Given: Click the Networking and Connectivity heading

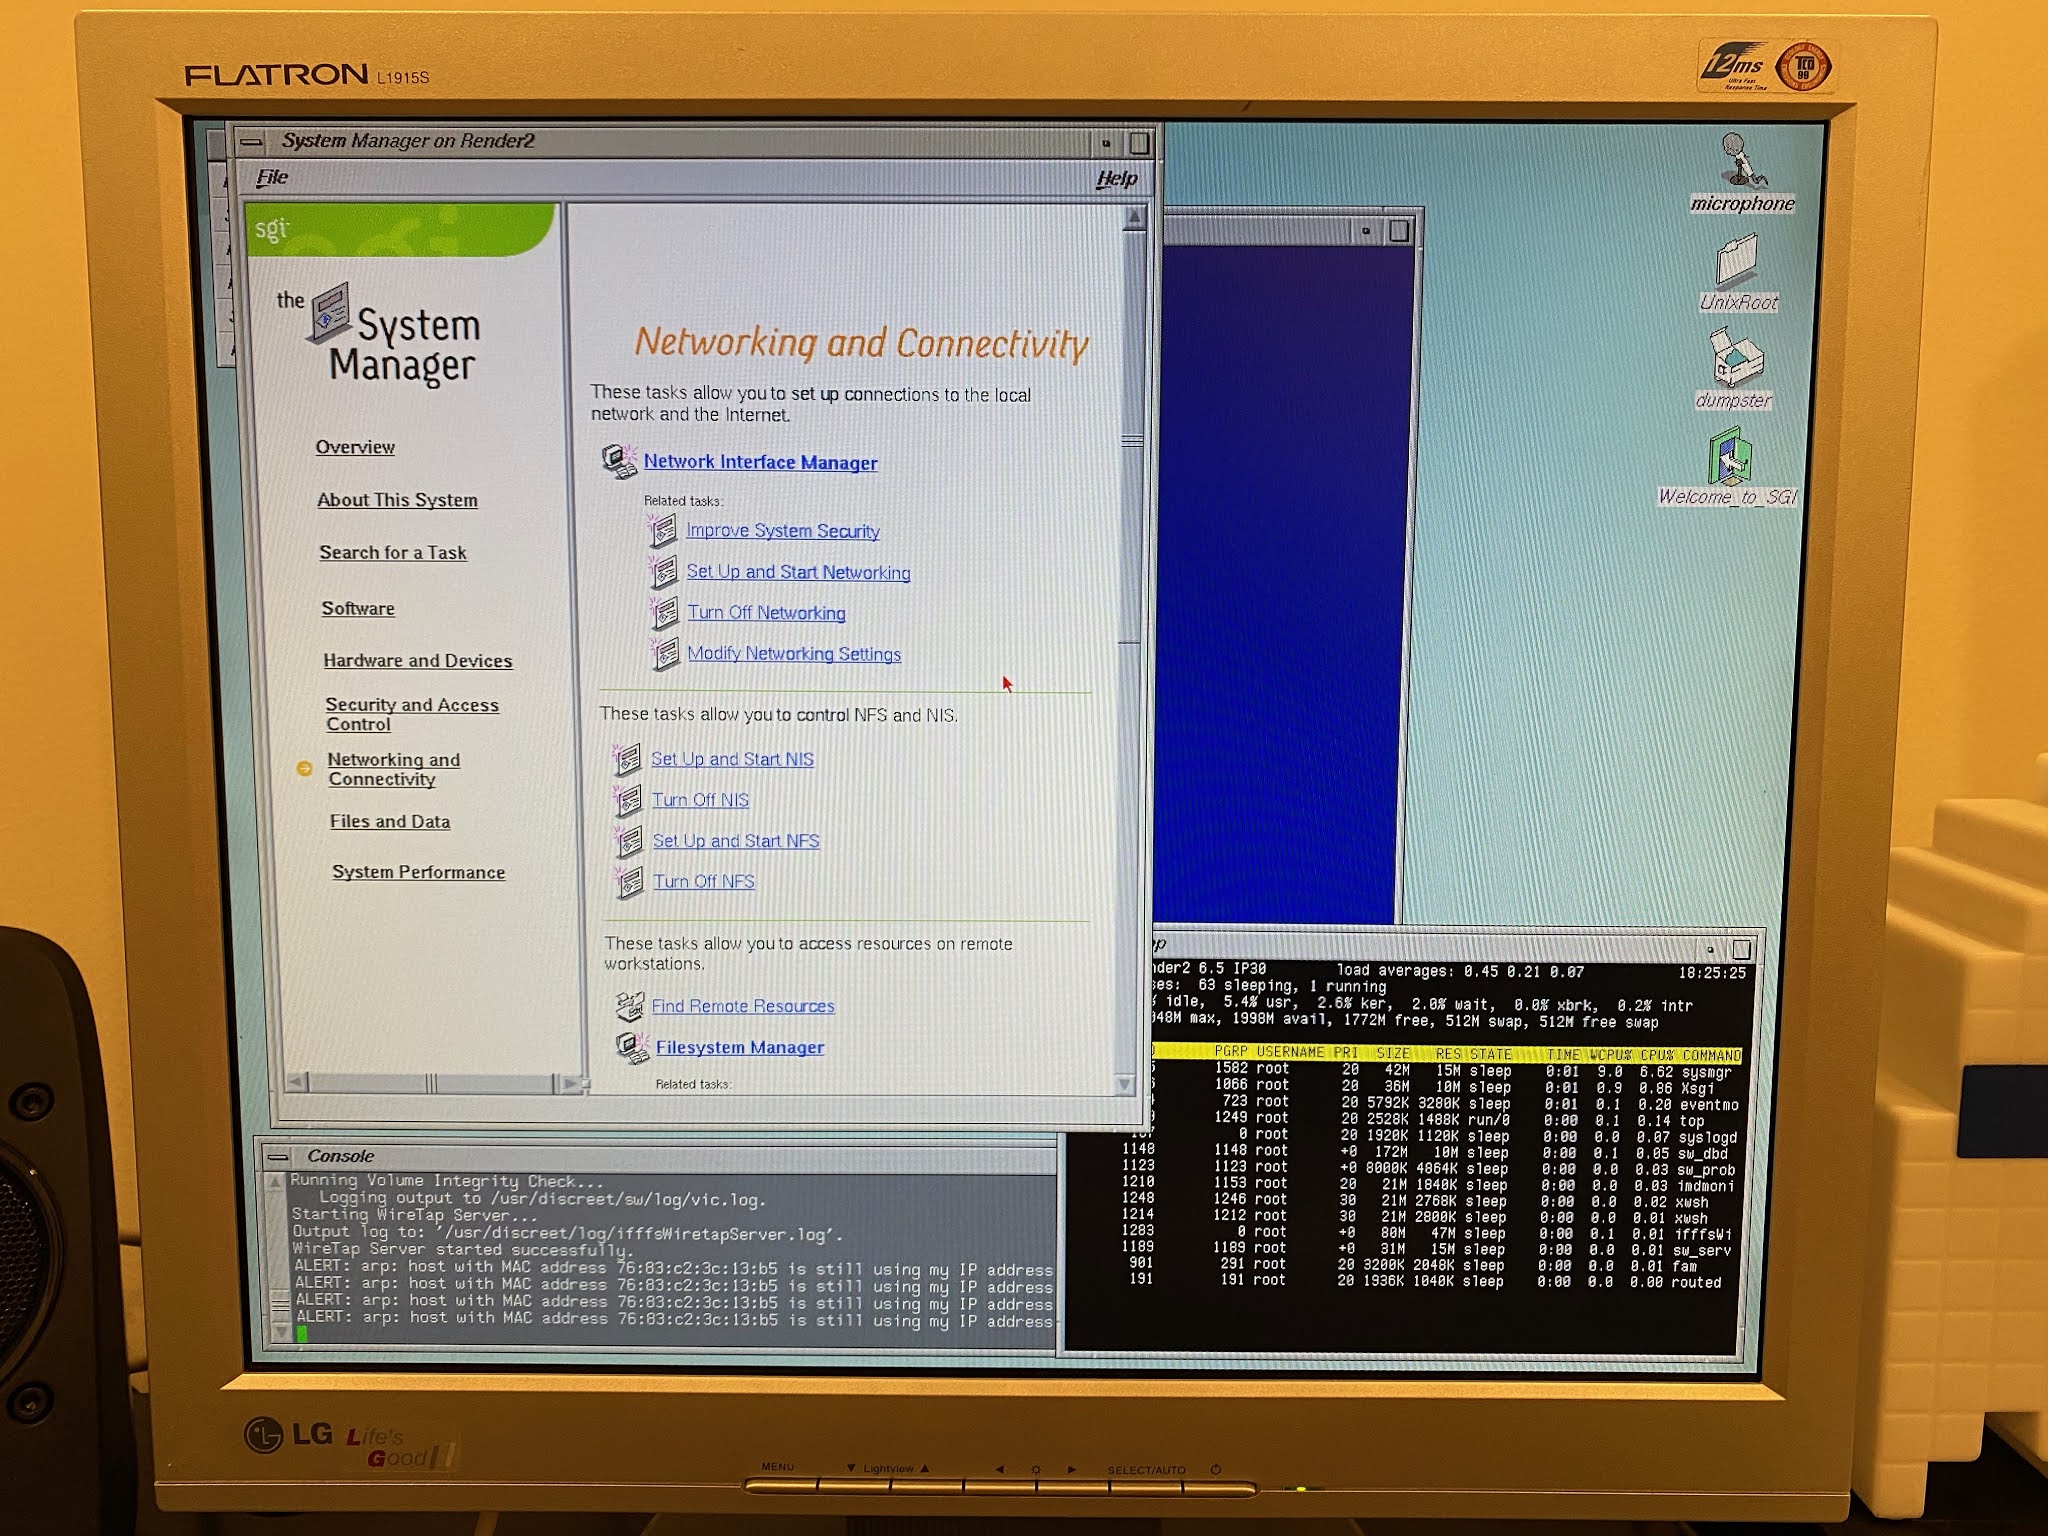Looking at the screenshot, I should (x=861, y=343).
